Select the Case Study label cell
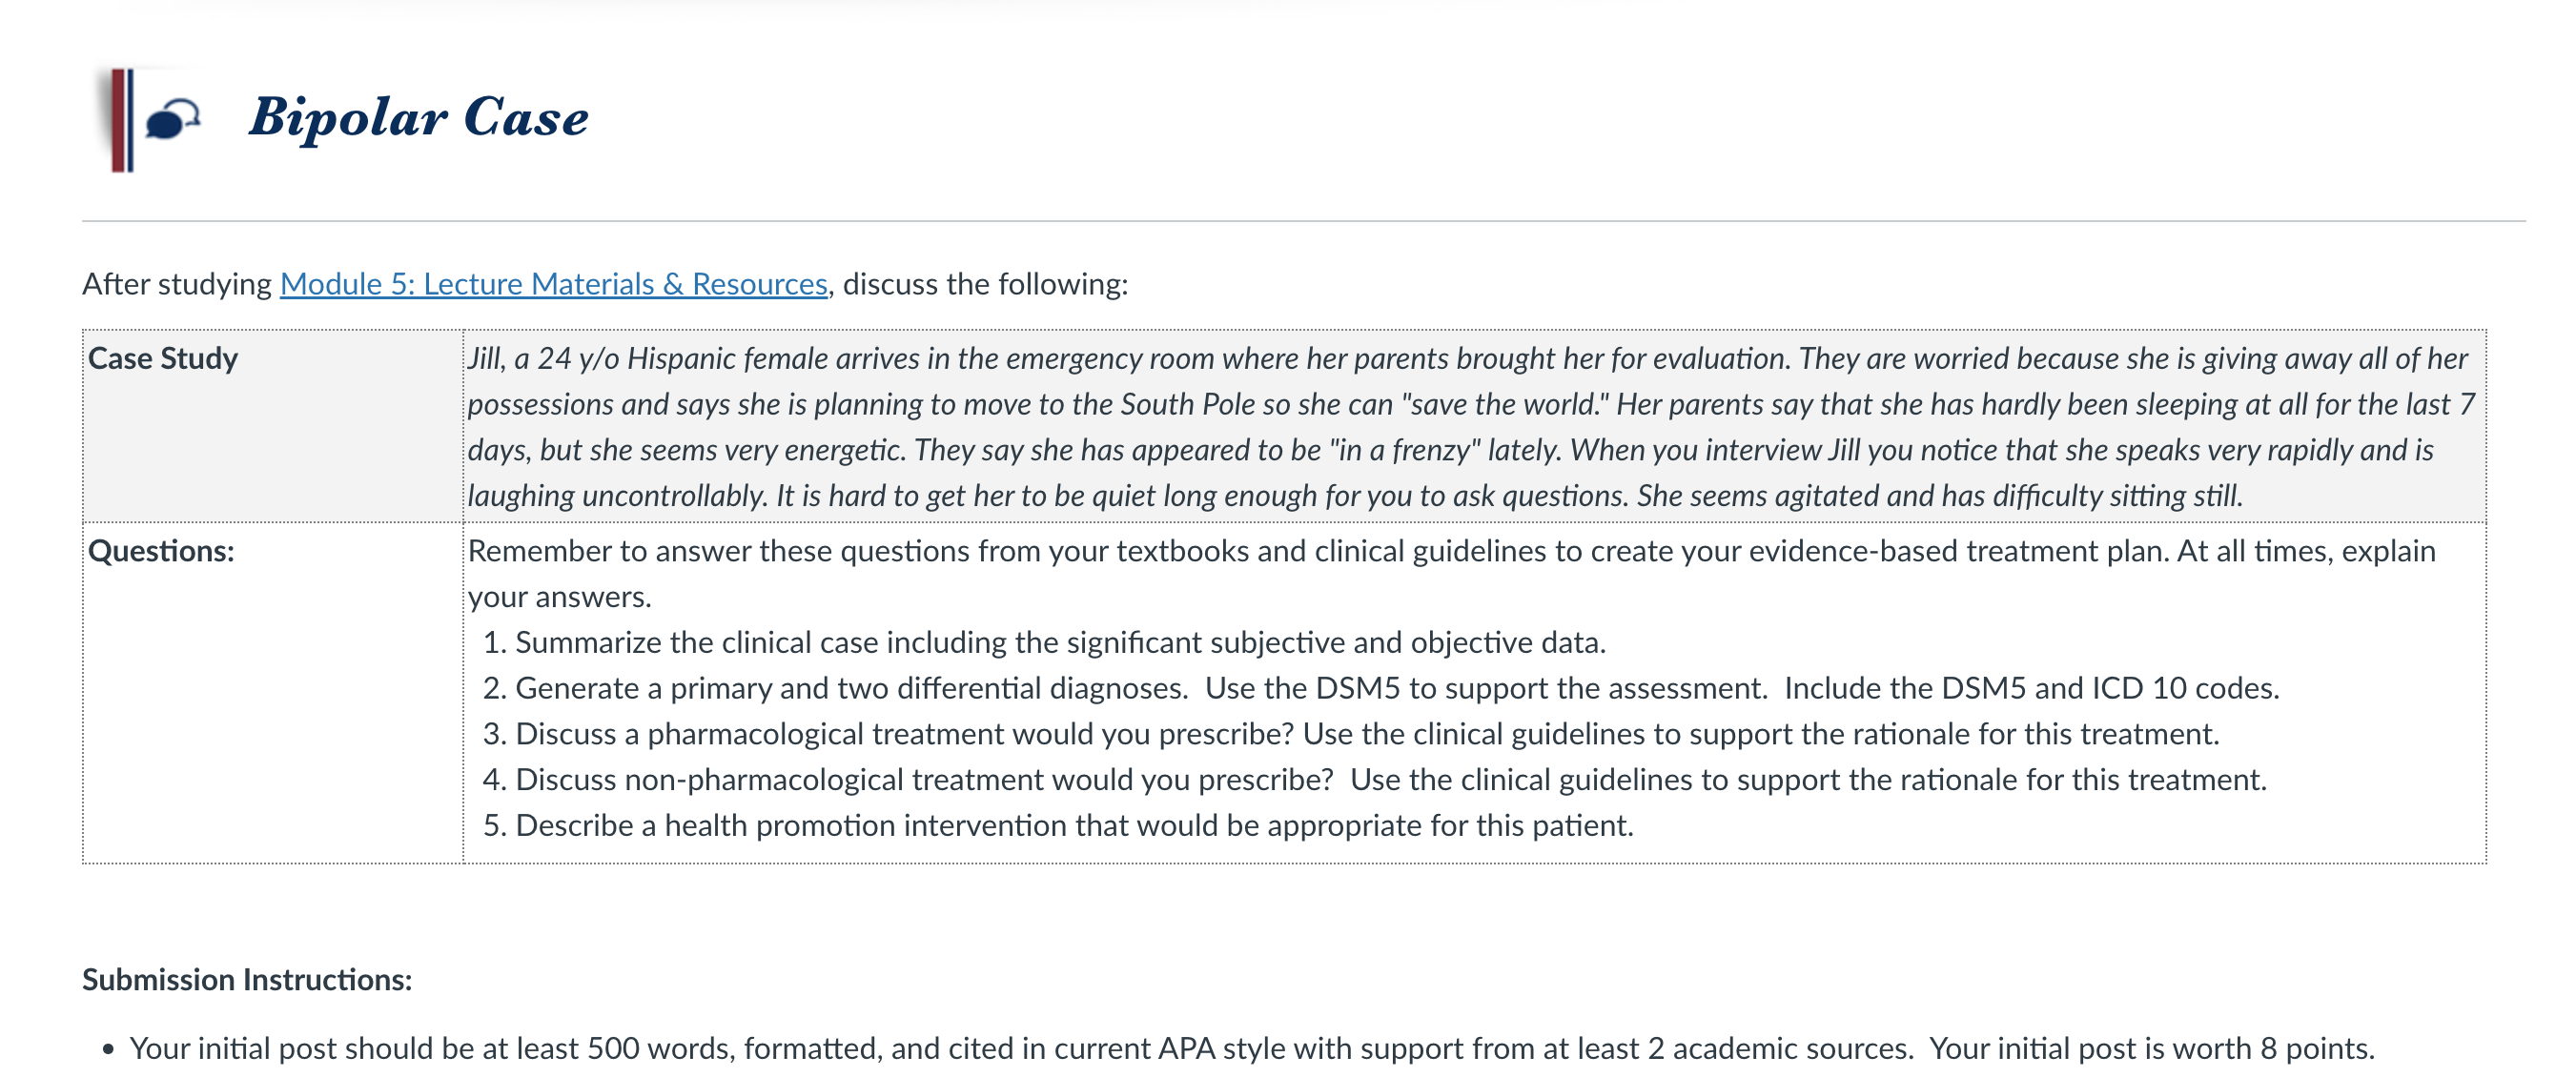Viewport: 2576px width, 1077px height. [272, 426]
